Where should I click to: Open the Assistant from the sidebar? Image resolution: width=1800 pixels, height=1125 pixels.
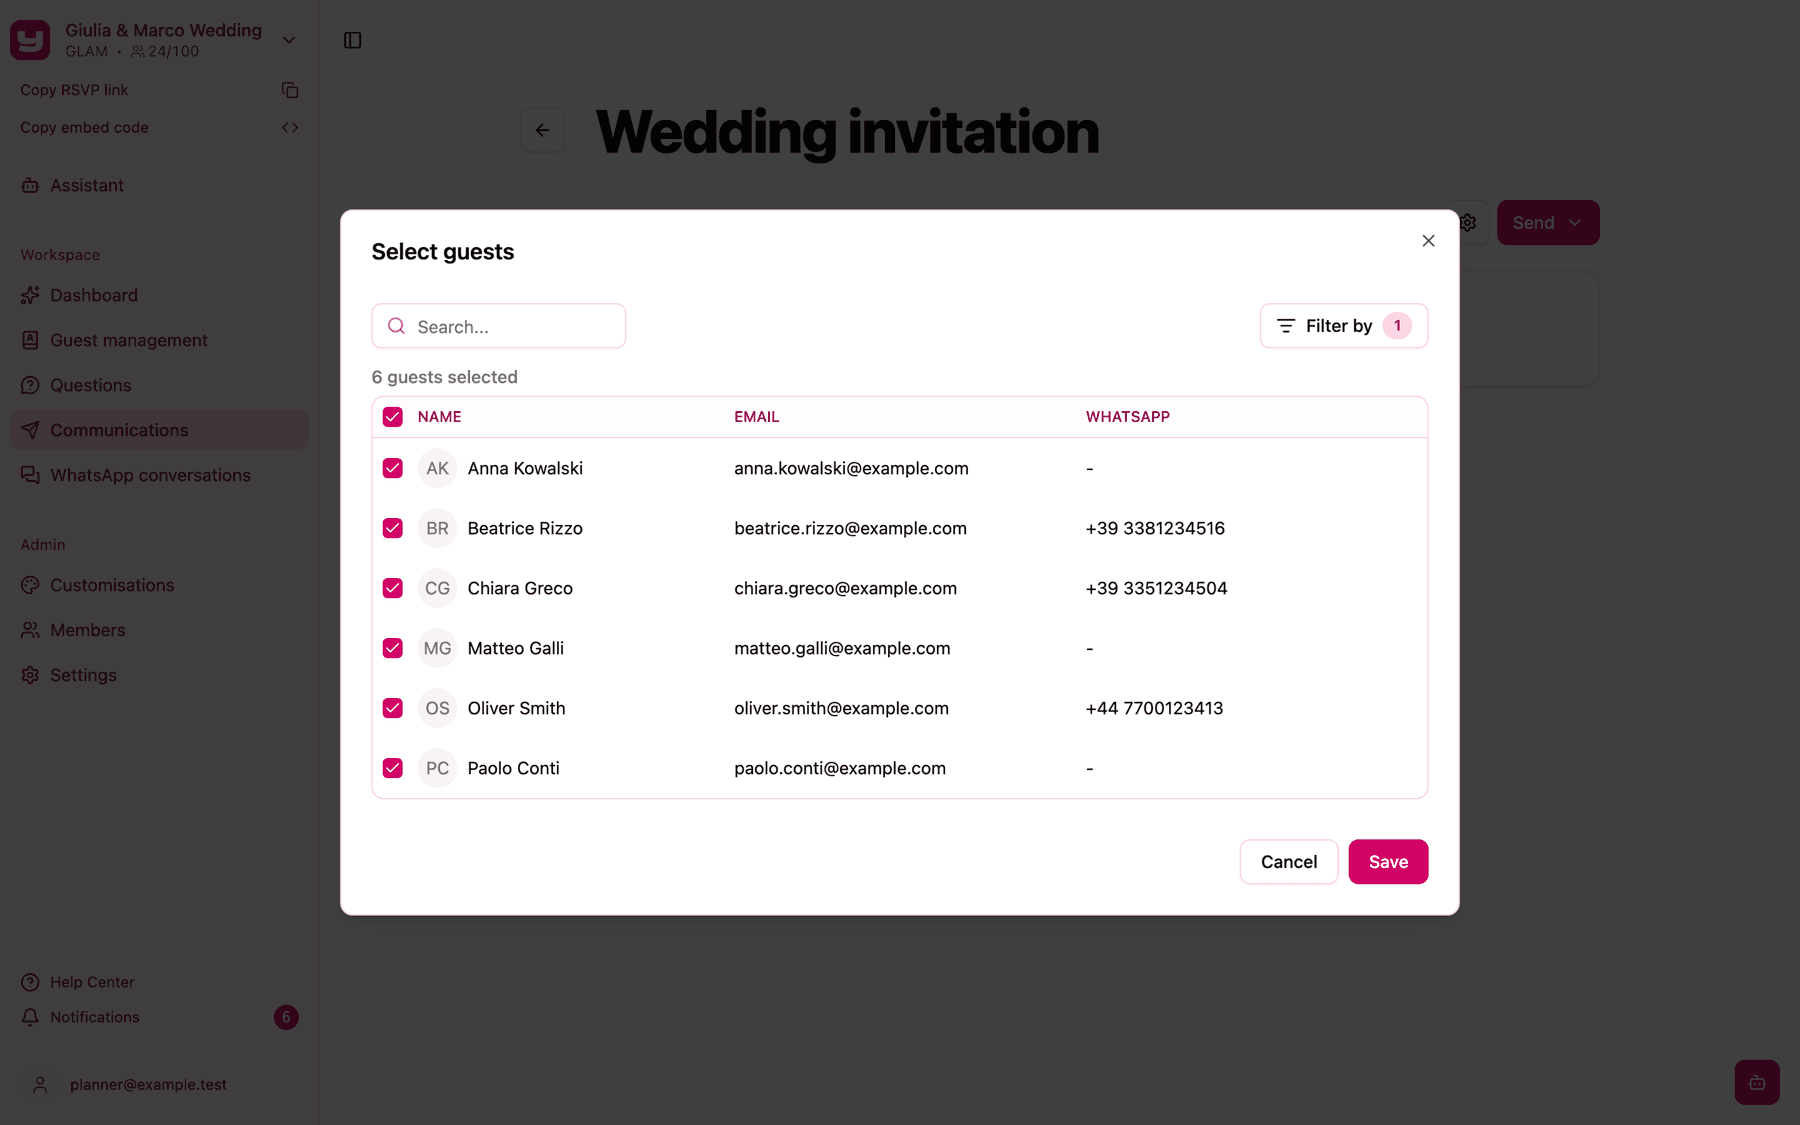coord(160,185)
